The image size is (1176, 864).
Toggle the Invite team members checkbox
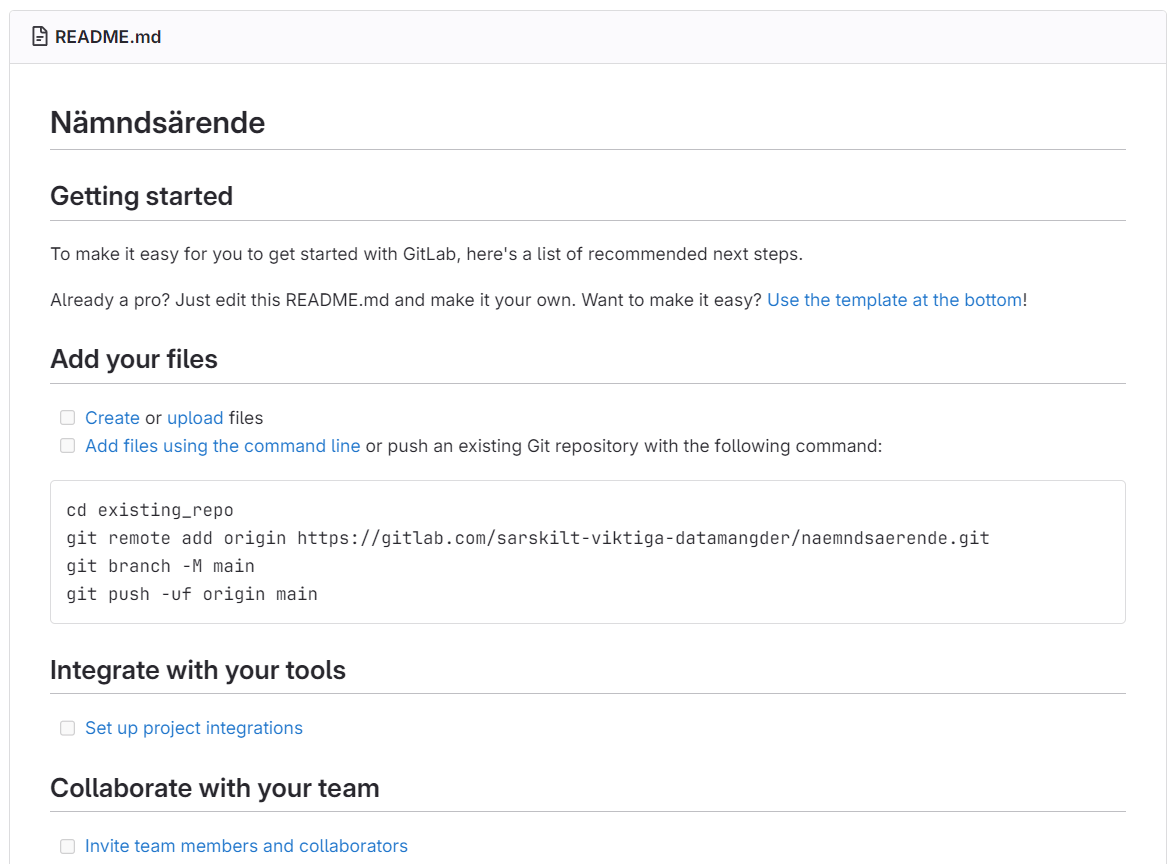[67, 846]
